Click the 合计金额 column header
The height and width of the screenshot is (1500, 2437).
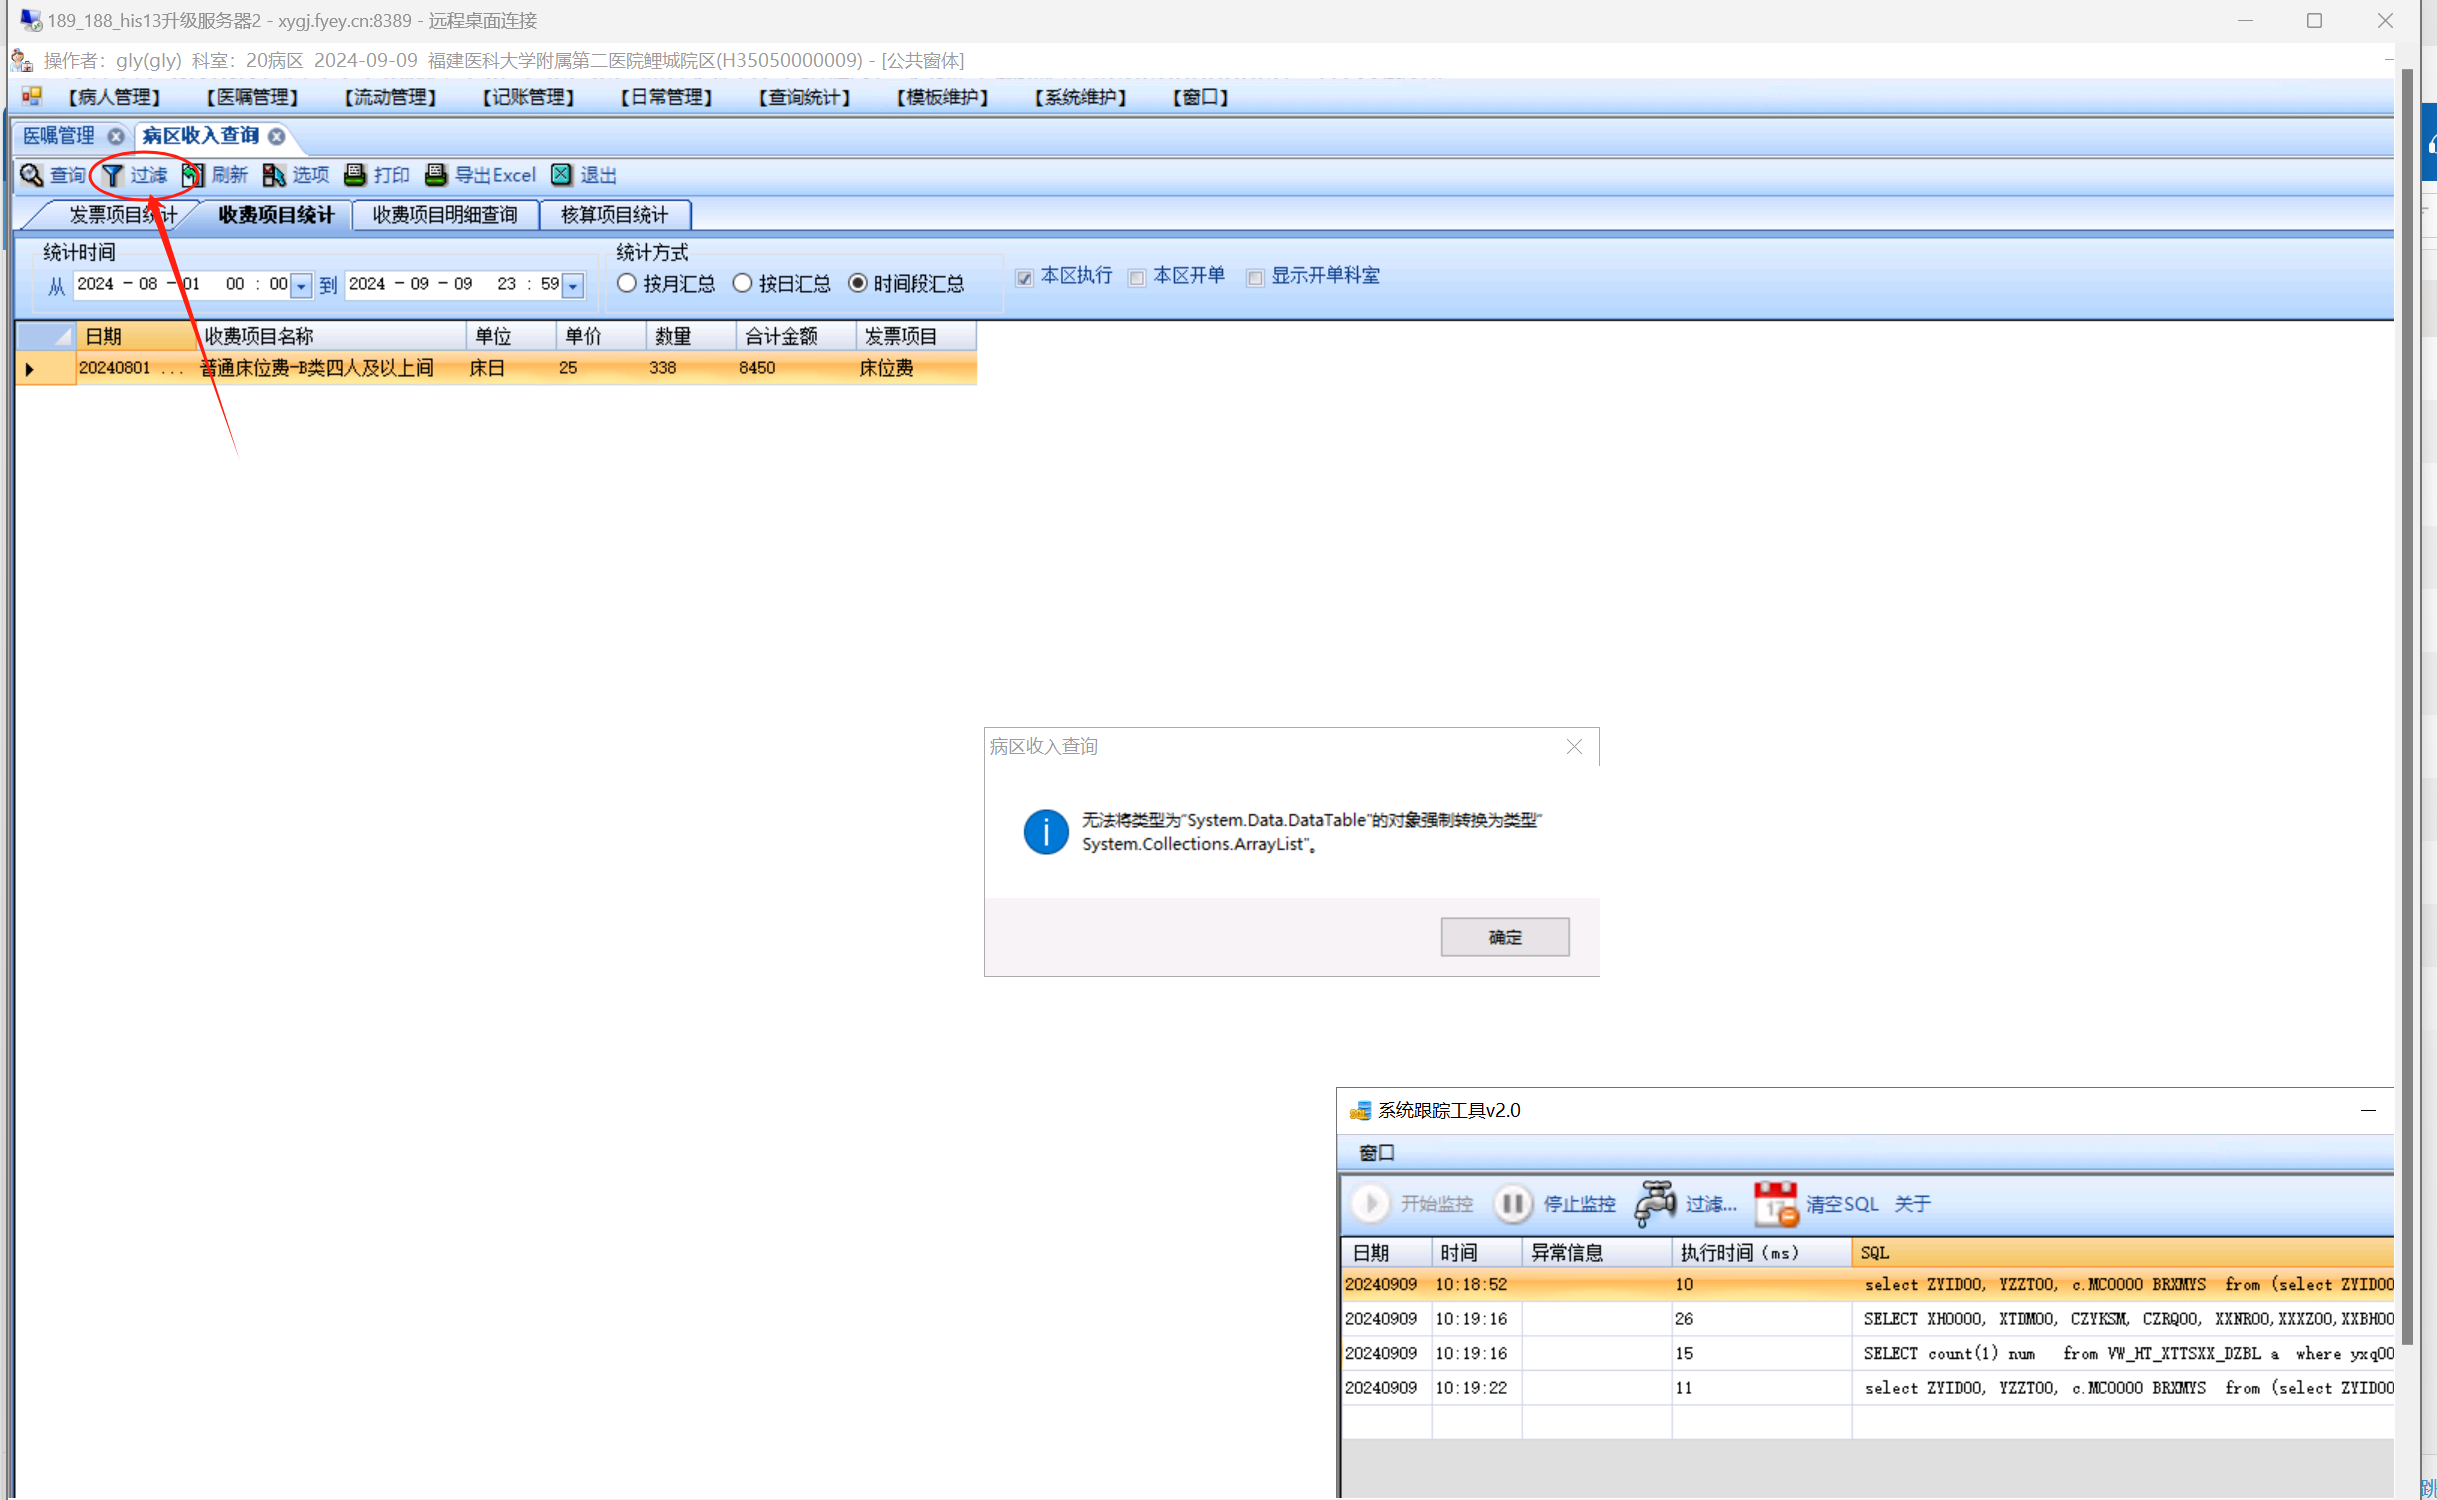click(x=782, y=336)
